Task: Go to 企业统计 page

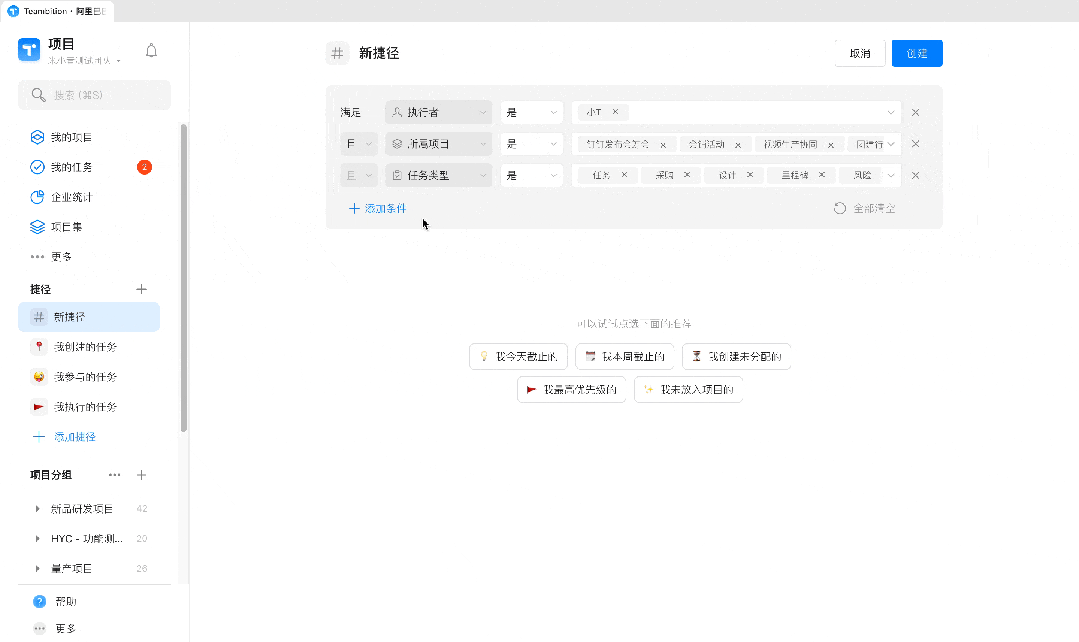Action: click(72, 197)
